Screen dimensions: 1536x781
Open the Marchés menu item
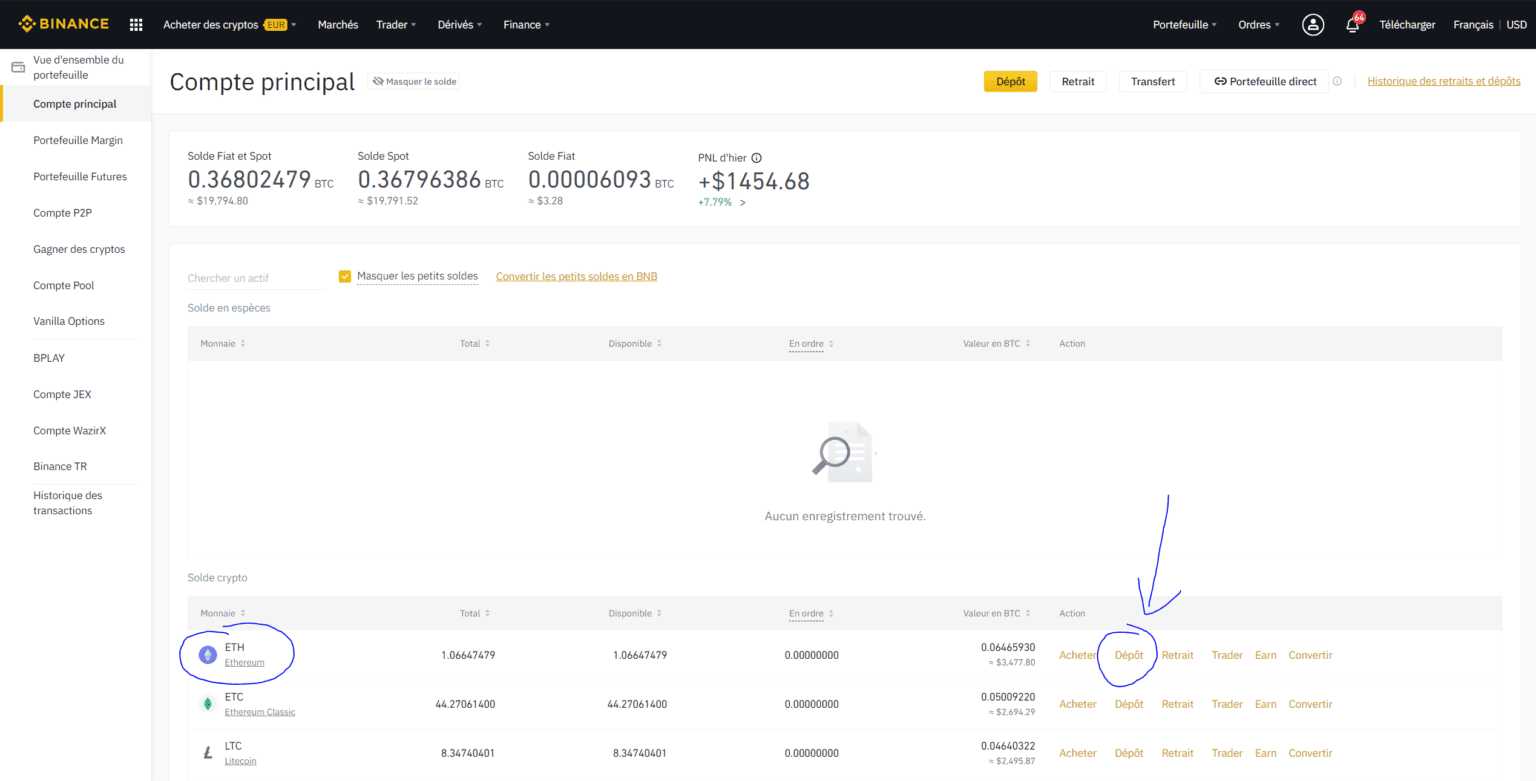click(338, 24)
